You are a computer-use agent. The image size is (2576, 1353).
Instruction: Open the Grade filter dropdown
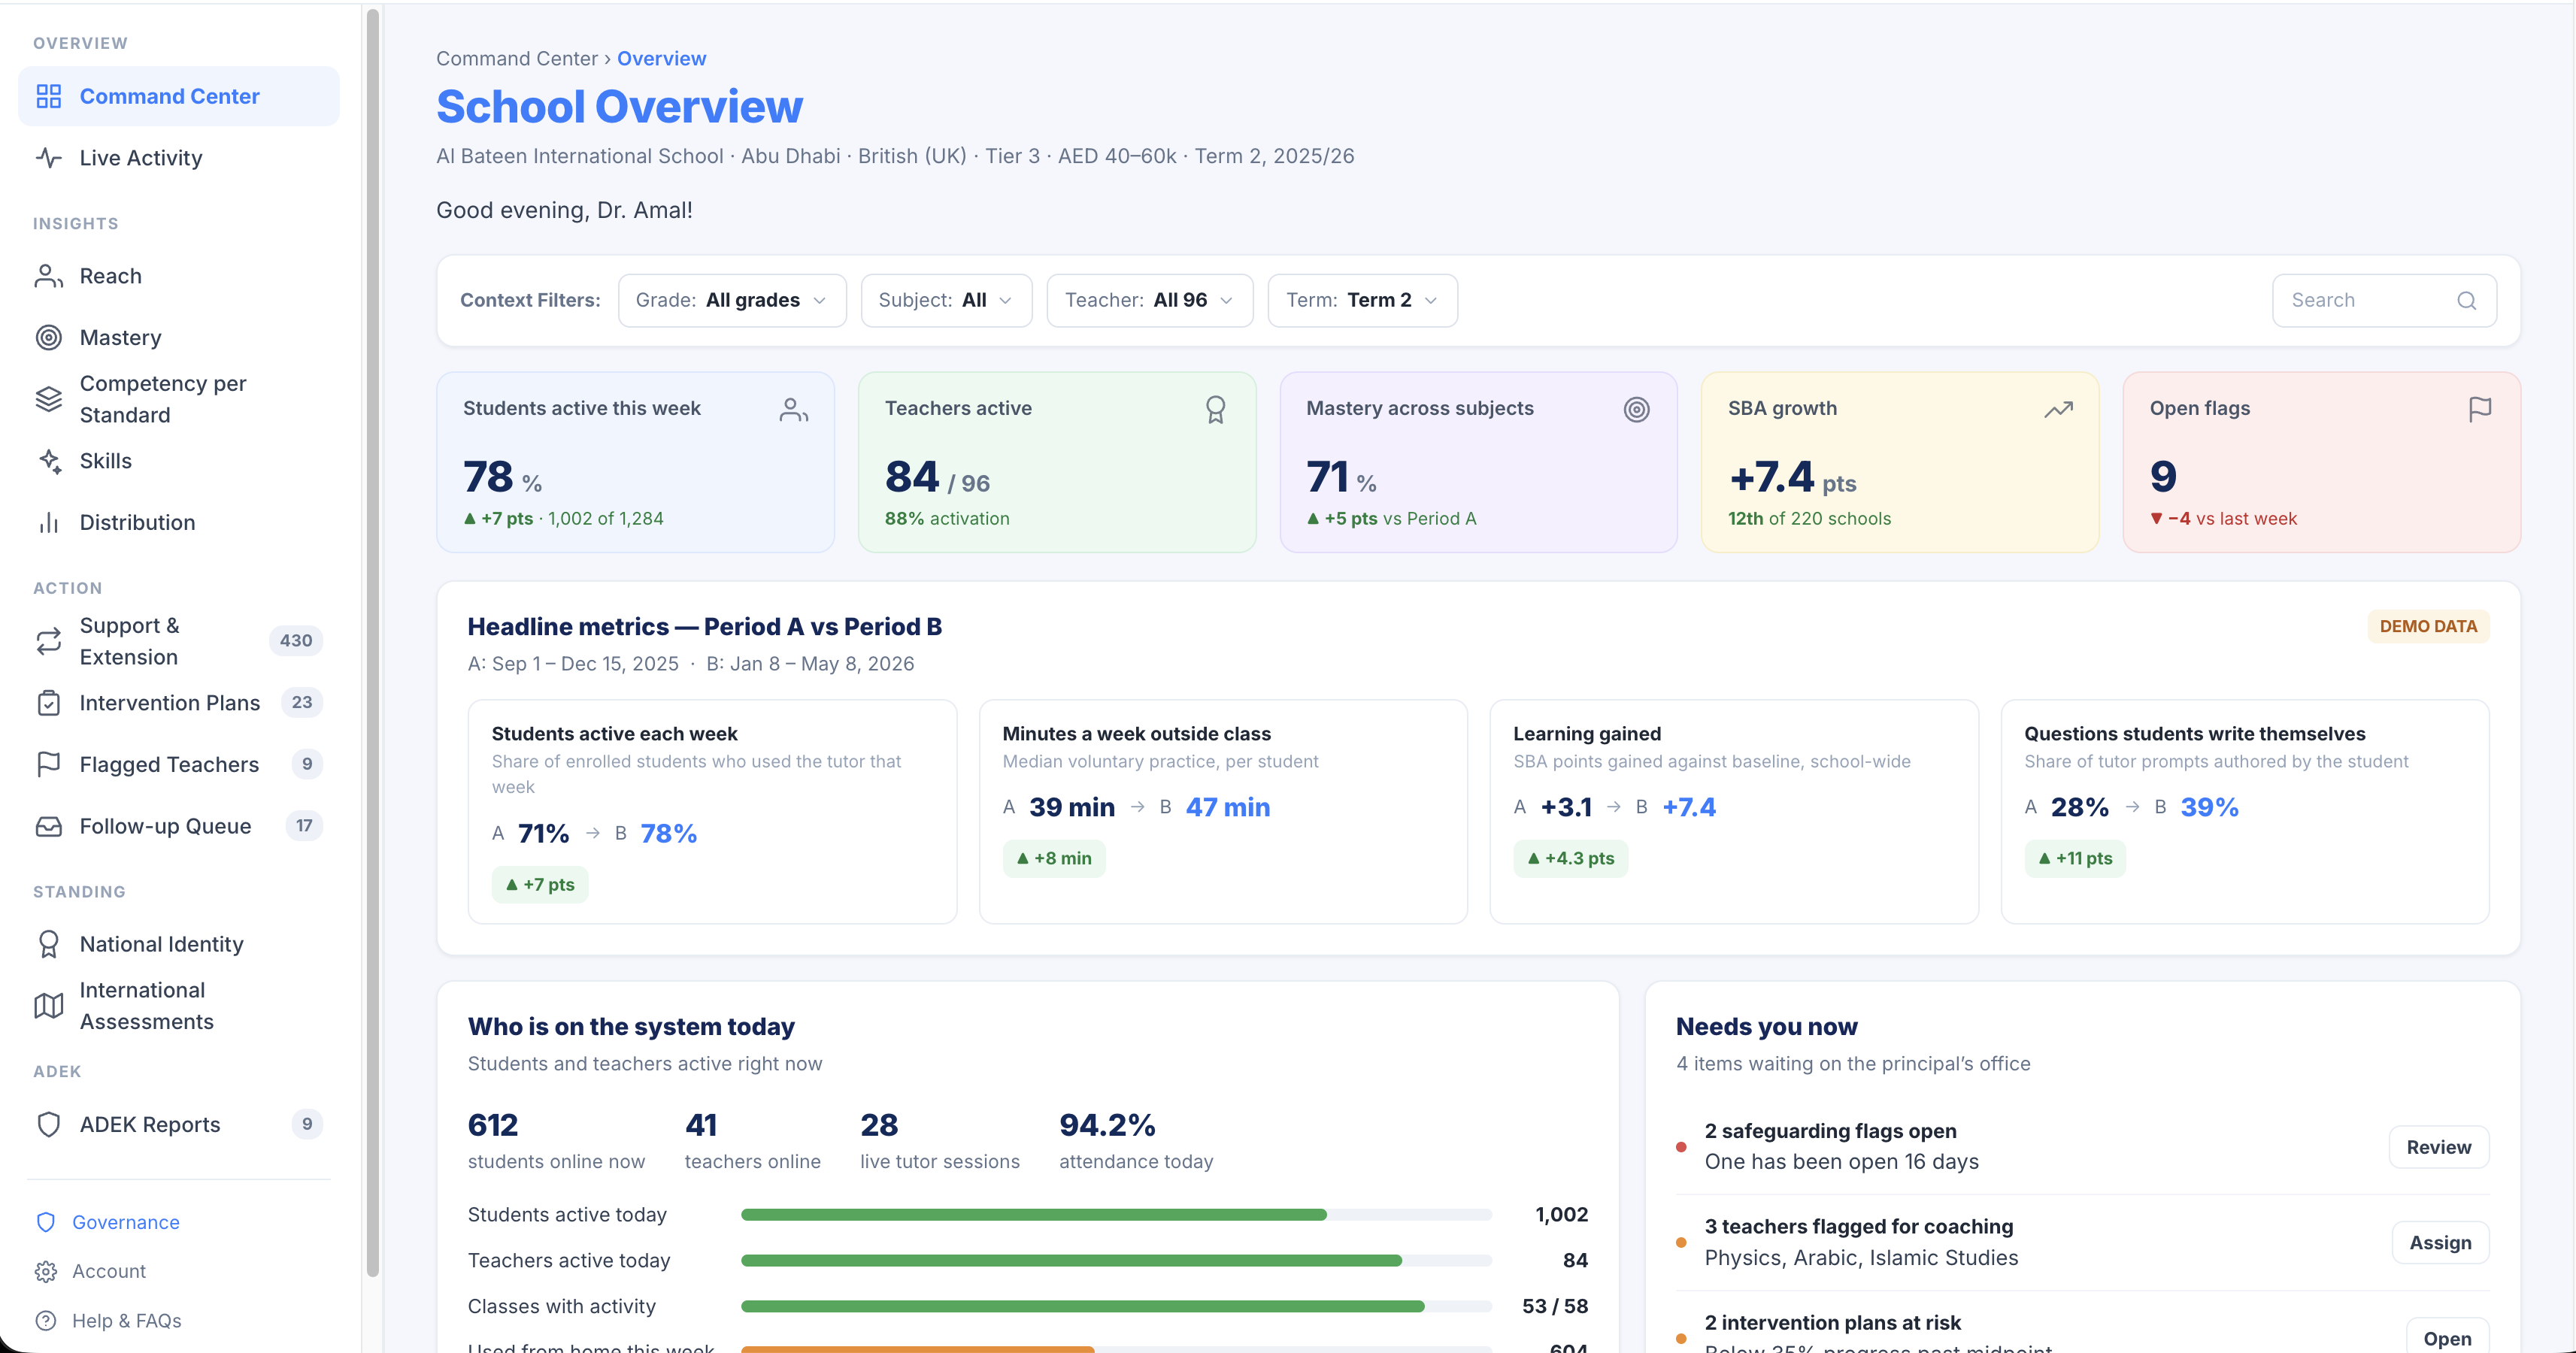pyautogui.click(x=732, y=300)
